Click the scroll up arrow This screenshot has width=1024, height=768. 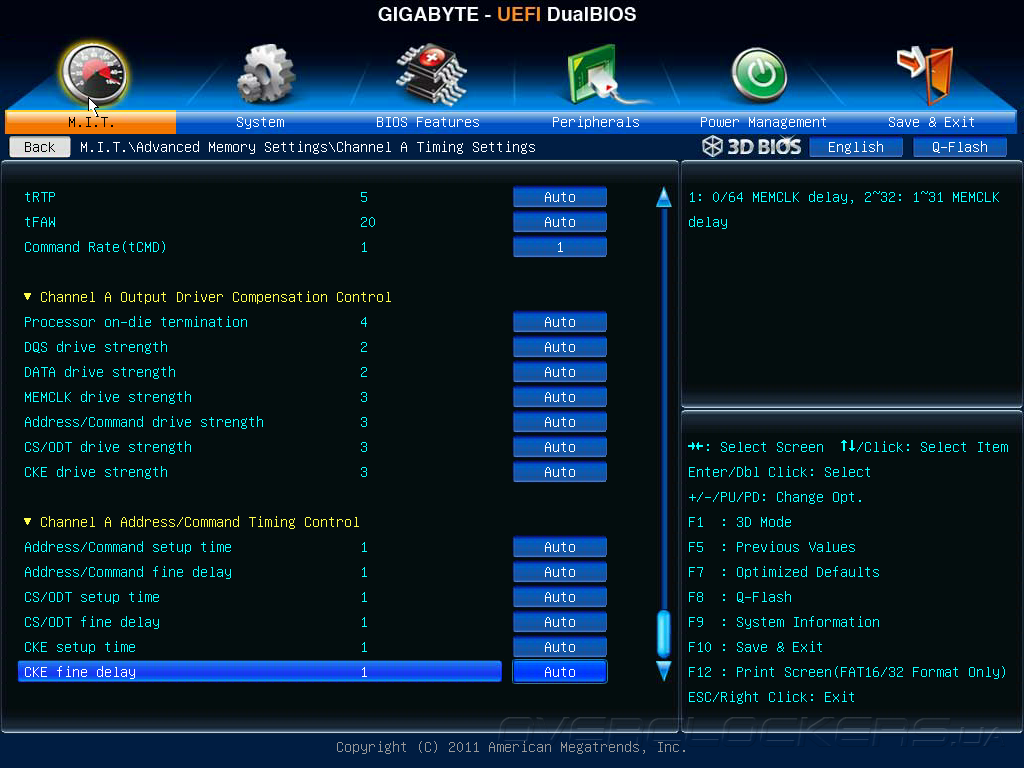click(664, 197)
